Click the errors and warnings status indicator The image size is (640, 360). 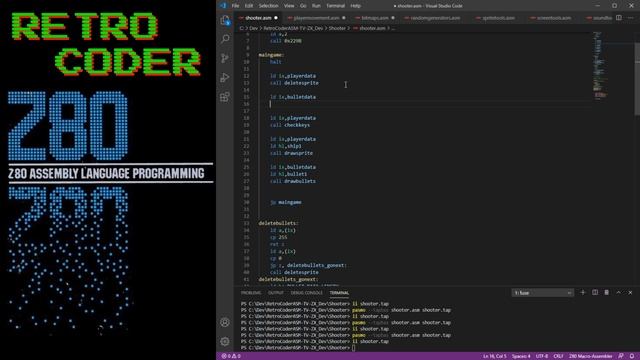tap(231, 356)
